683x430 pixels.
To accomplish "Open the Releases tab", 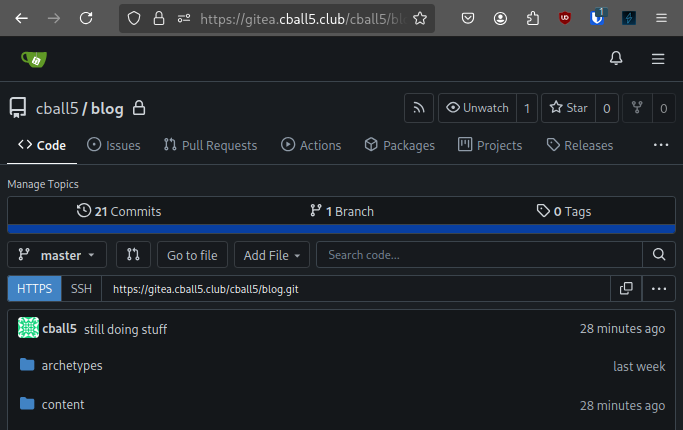I will [x=580, y=145].
